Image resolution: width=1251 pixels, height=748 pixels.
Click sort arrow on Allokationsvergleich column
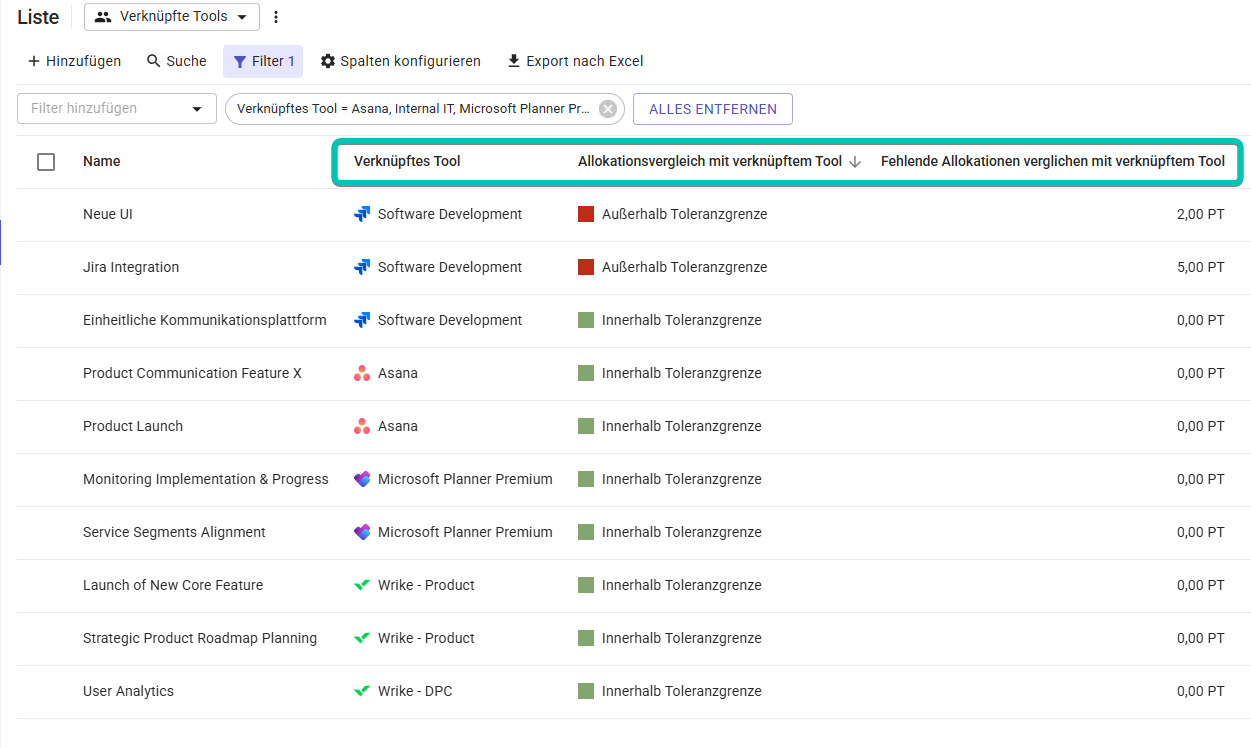tap(855, 162)
